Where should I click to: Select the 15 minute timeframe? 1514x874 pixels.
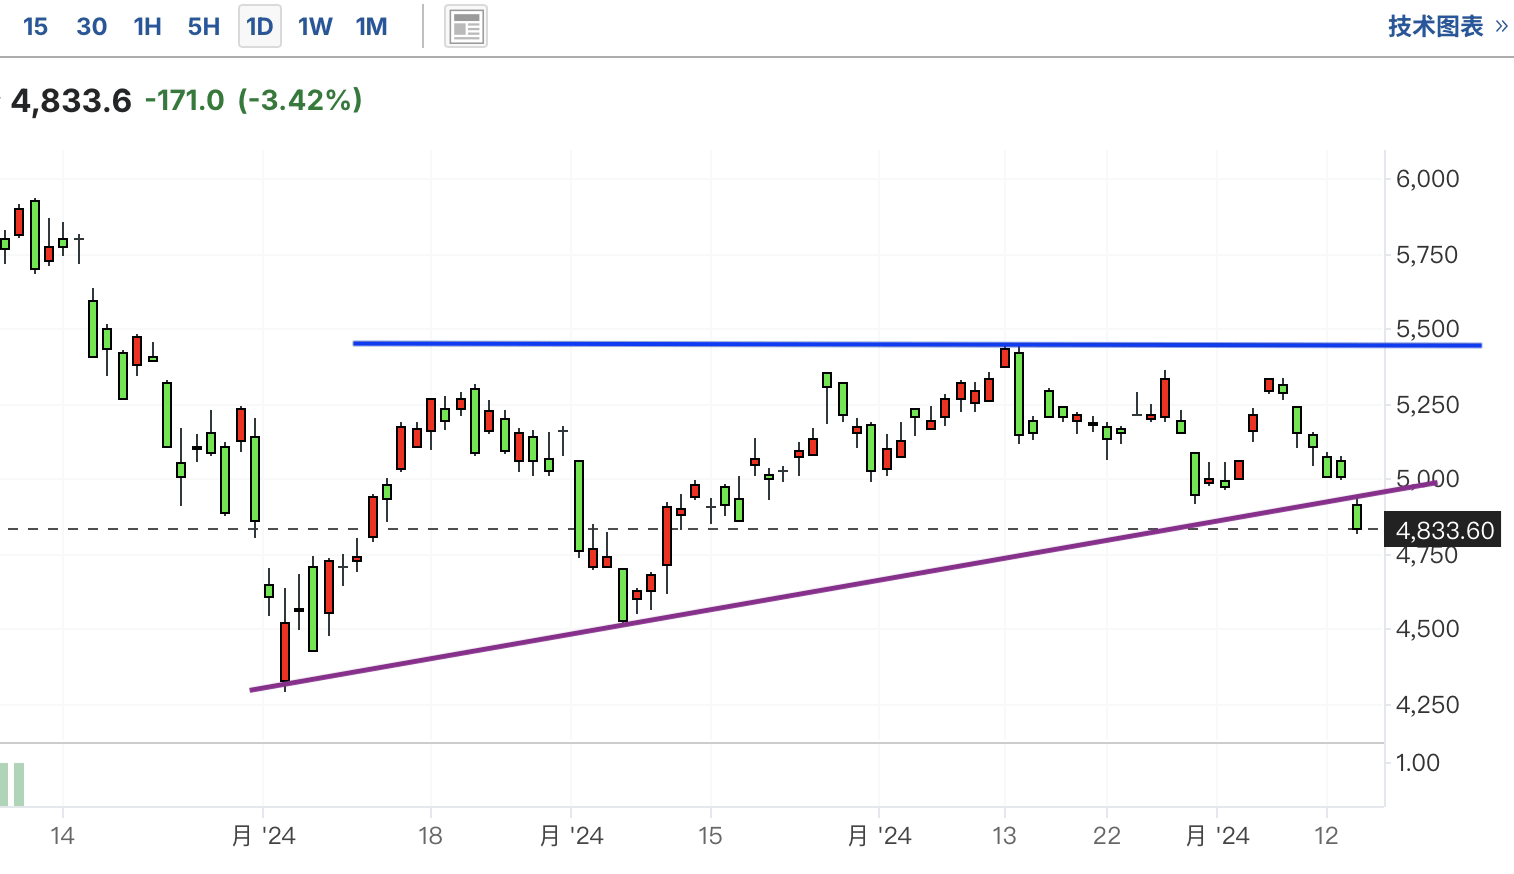35,27
